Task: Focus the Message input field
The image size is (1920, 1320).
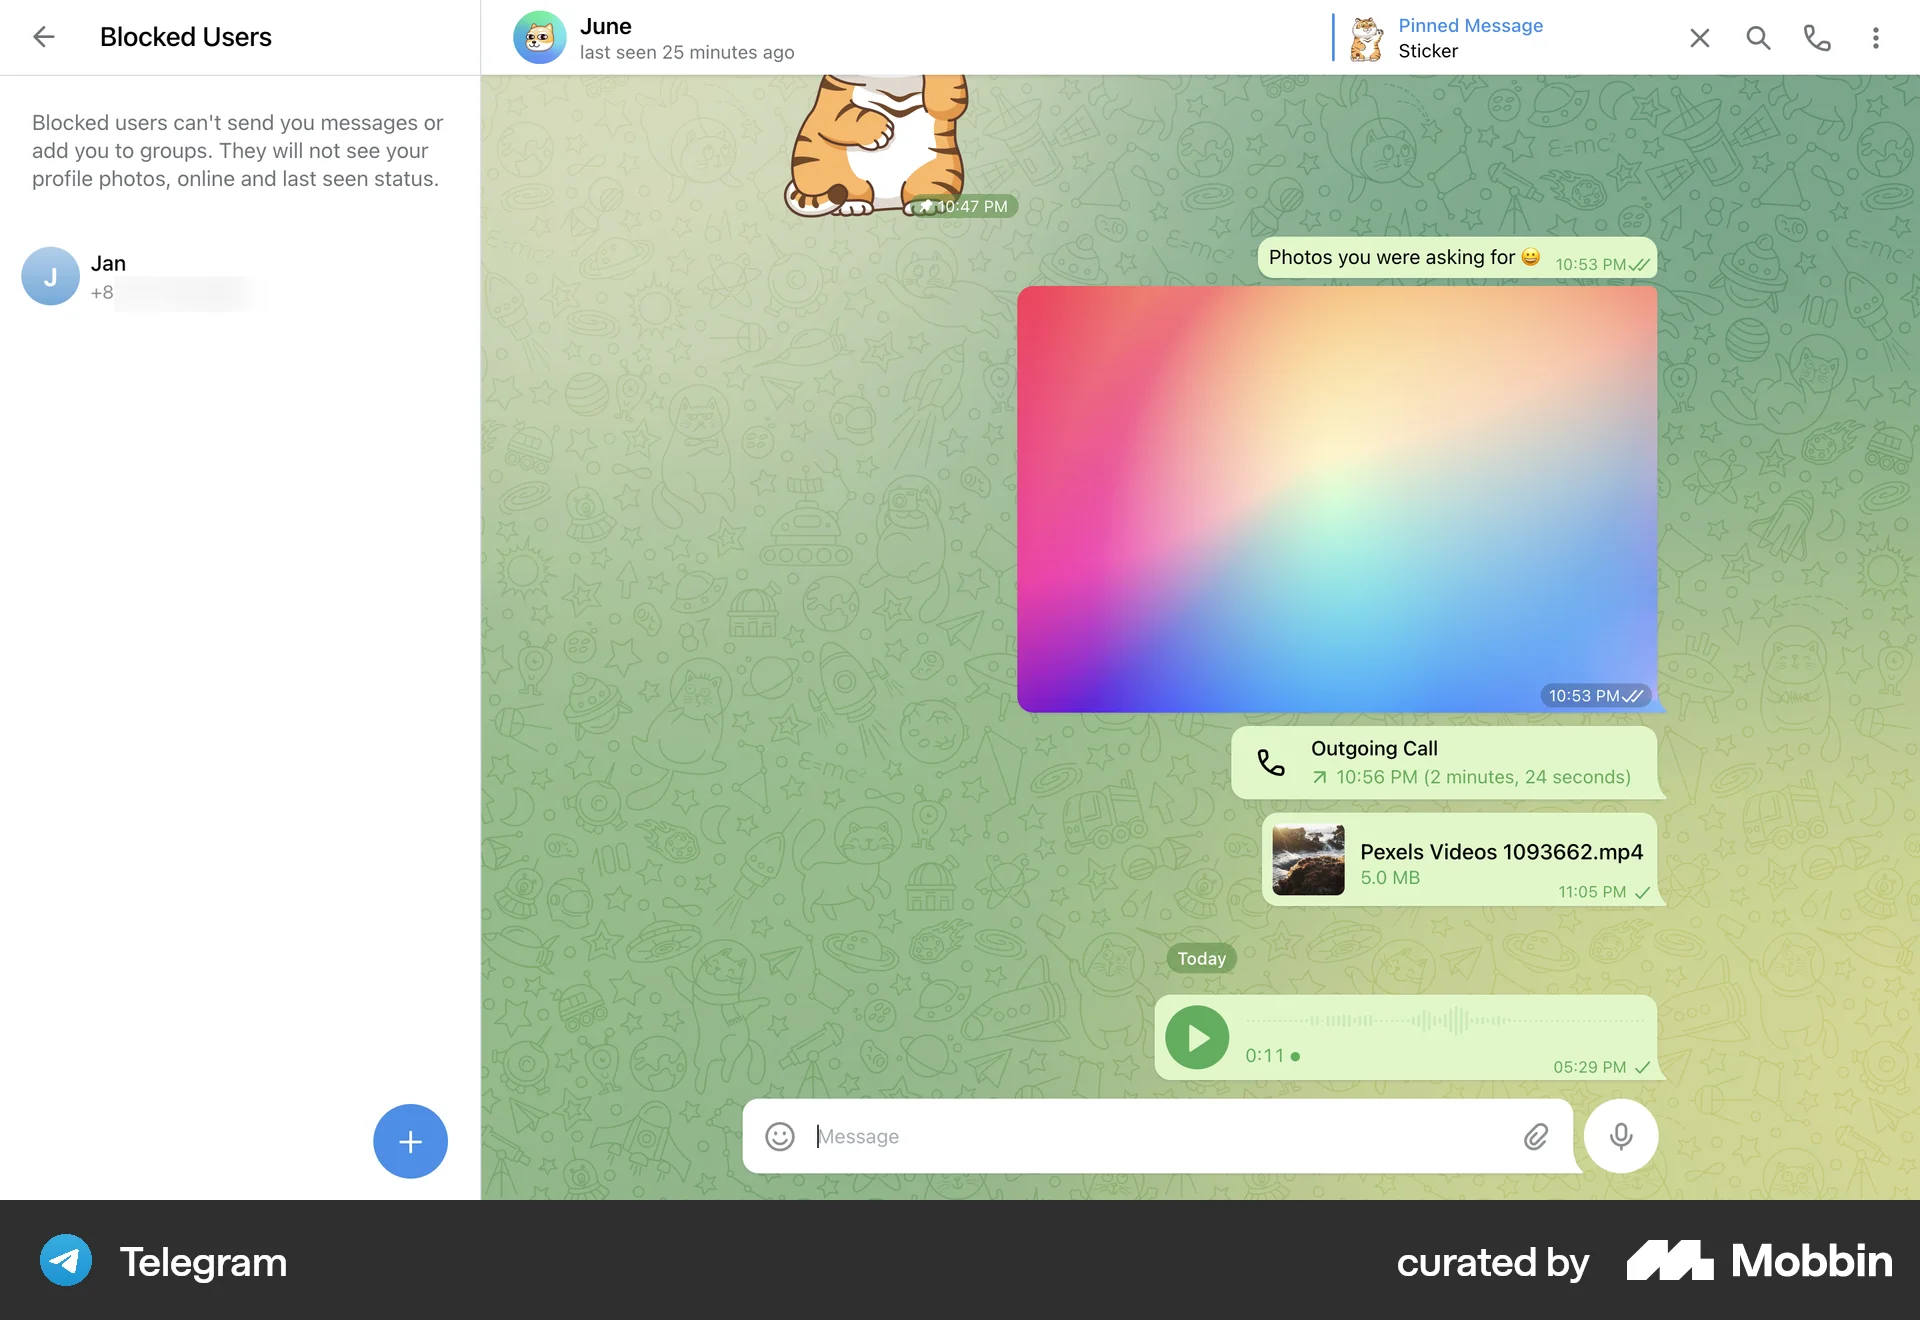Action: coord(1100,1136)
